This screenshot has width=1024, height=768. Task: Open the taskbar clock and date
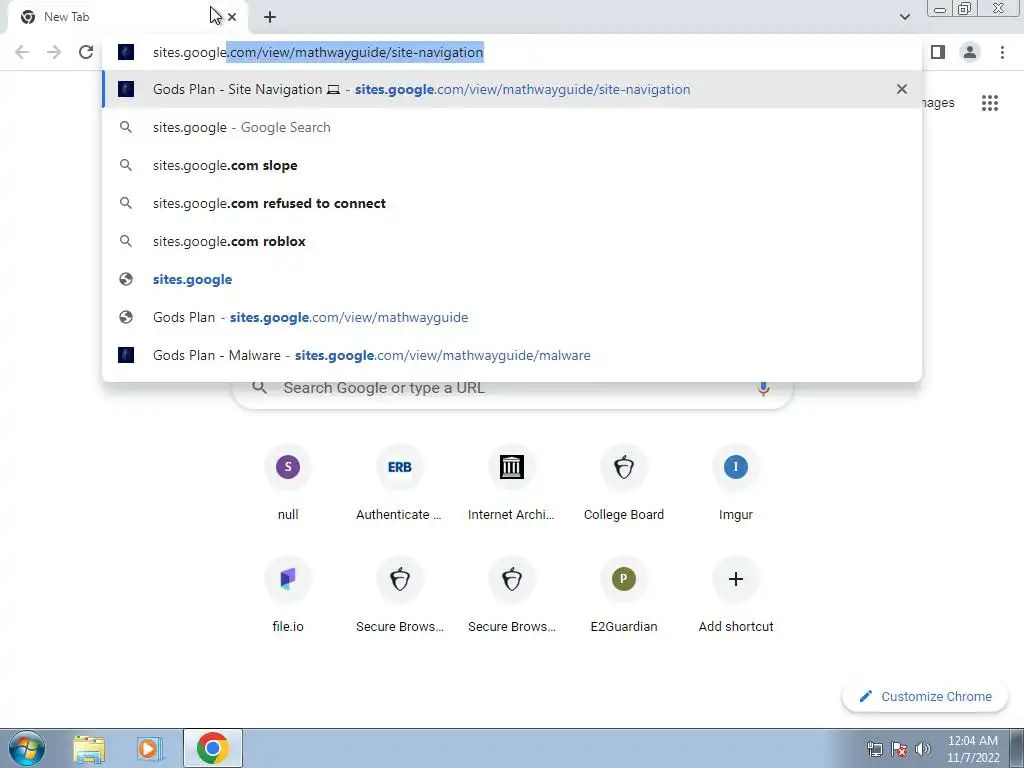972,749
